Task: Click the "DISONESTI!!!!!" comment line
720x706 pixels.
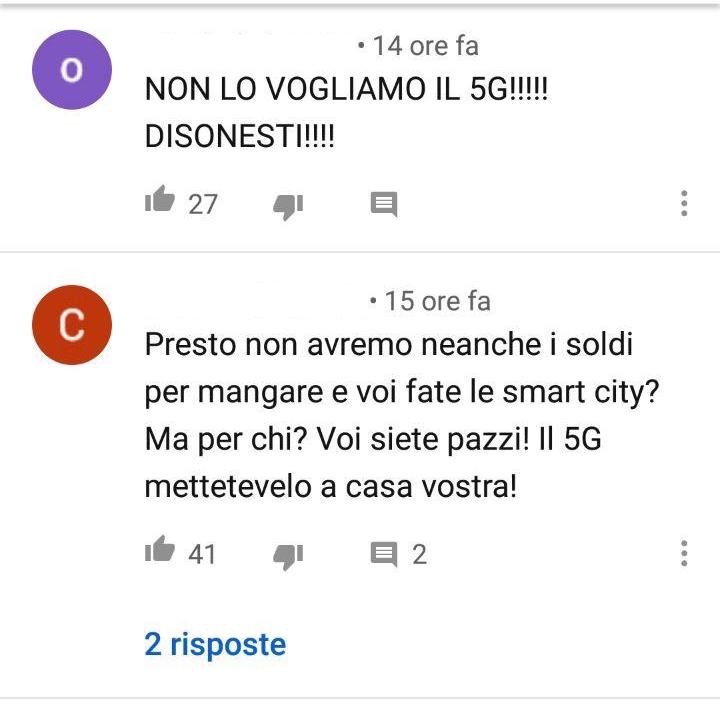Action: pos(240,136)
